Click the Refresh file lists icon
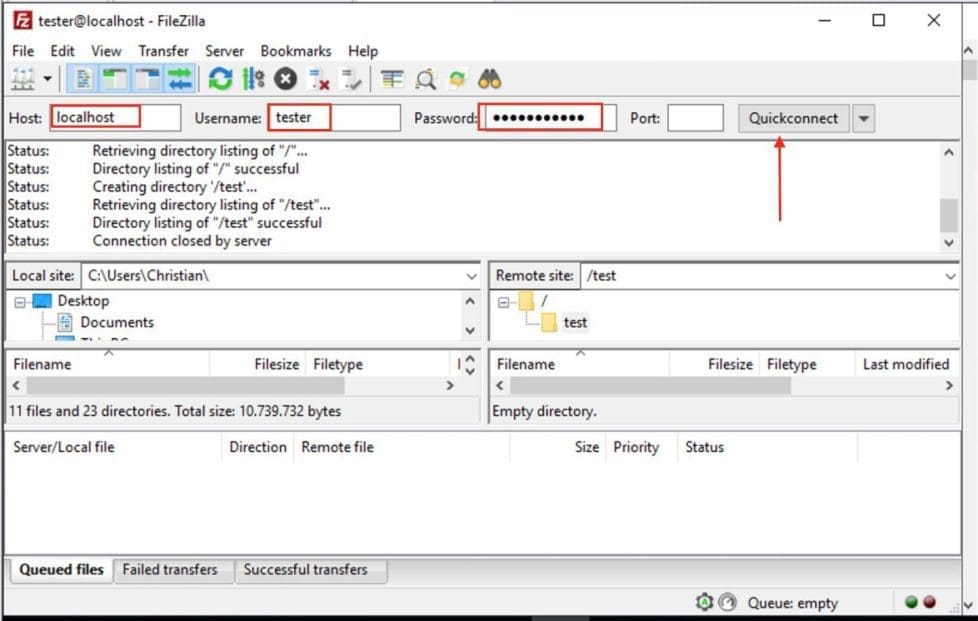This screenshot has height=621, width=978. [220, 79]
